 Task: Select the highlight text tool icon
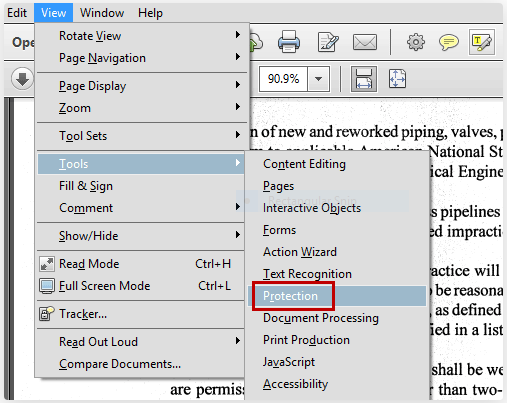[482, 42]
